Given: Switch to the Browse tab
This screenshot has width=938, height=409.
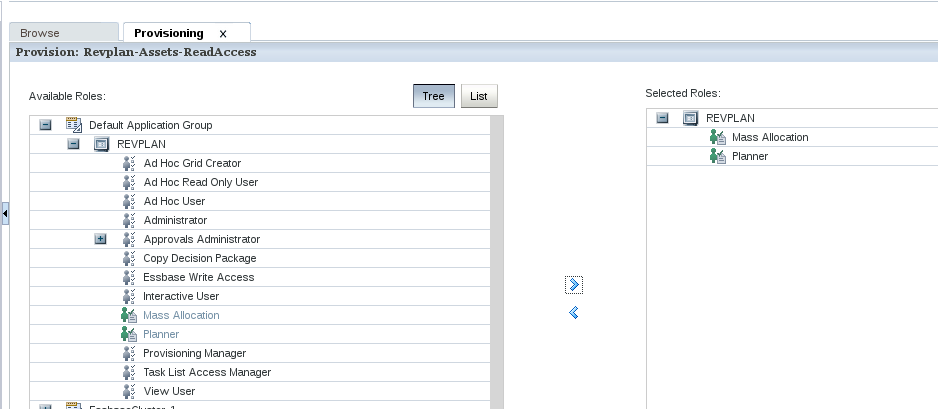Looking at the screenshot, I should click(x=63, y=33).
